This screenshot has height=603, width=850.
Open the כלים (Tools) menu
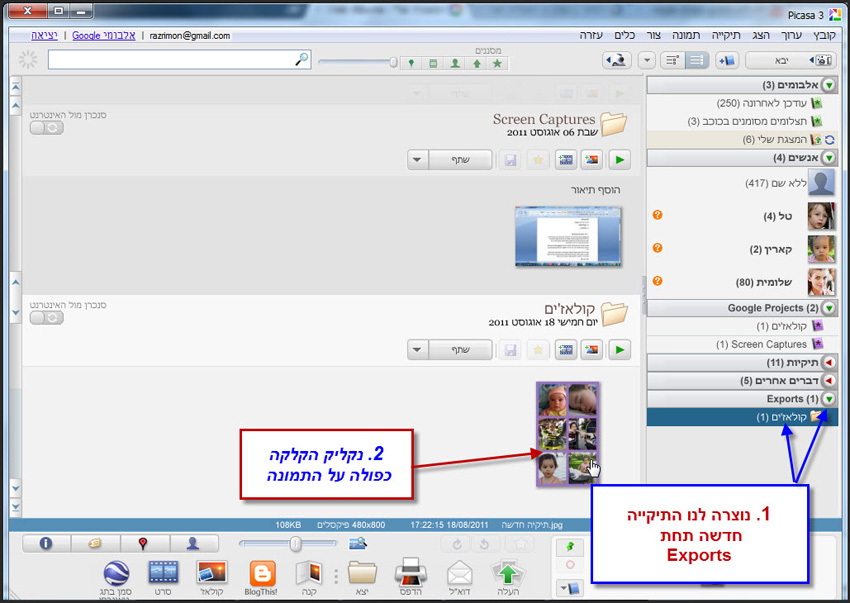click(x=624, y=35)
